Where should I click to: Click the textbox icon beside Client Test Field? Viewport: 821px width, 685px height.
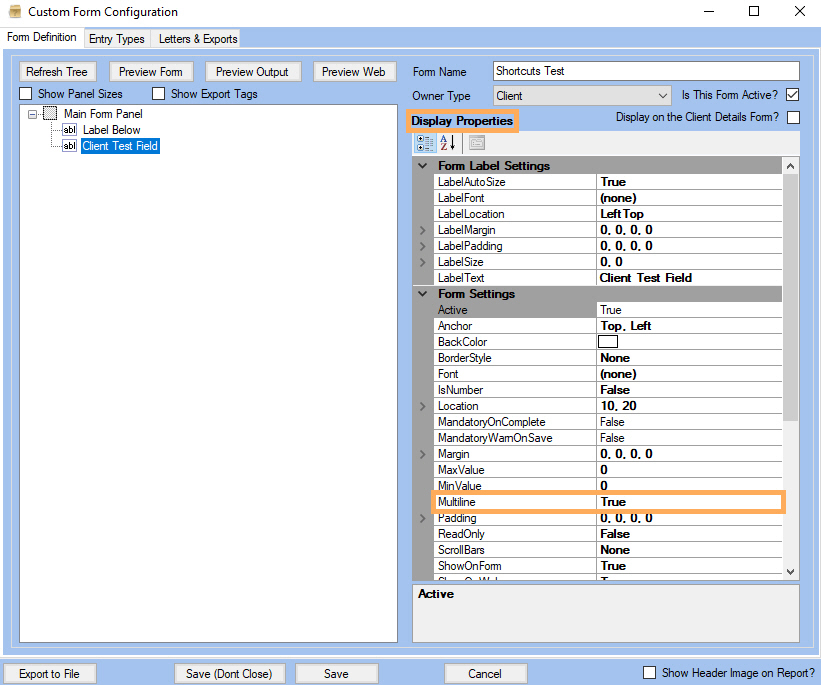[68, 145]
